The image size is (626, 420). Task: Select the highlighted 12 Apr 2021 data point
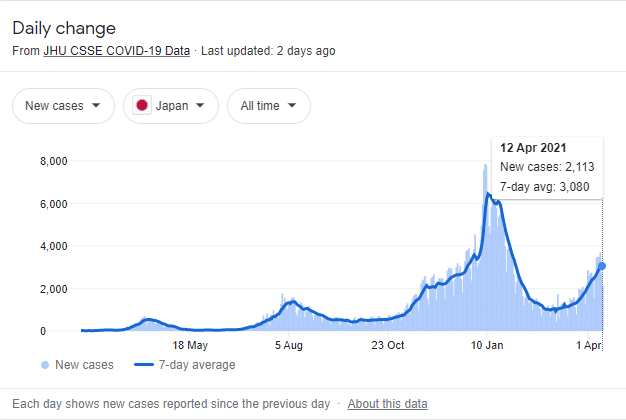[602, 266]
